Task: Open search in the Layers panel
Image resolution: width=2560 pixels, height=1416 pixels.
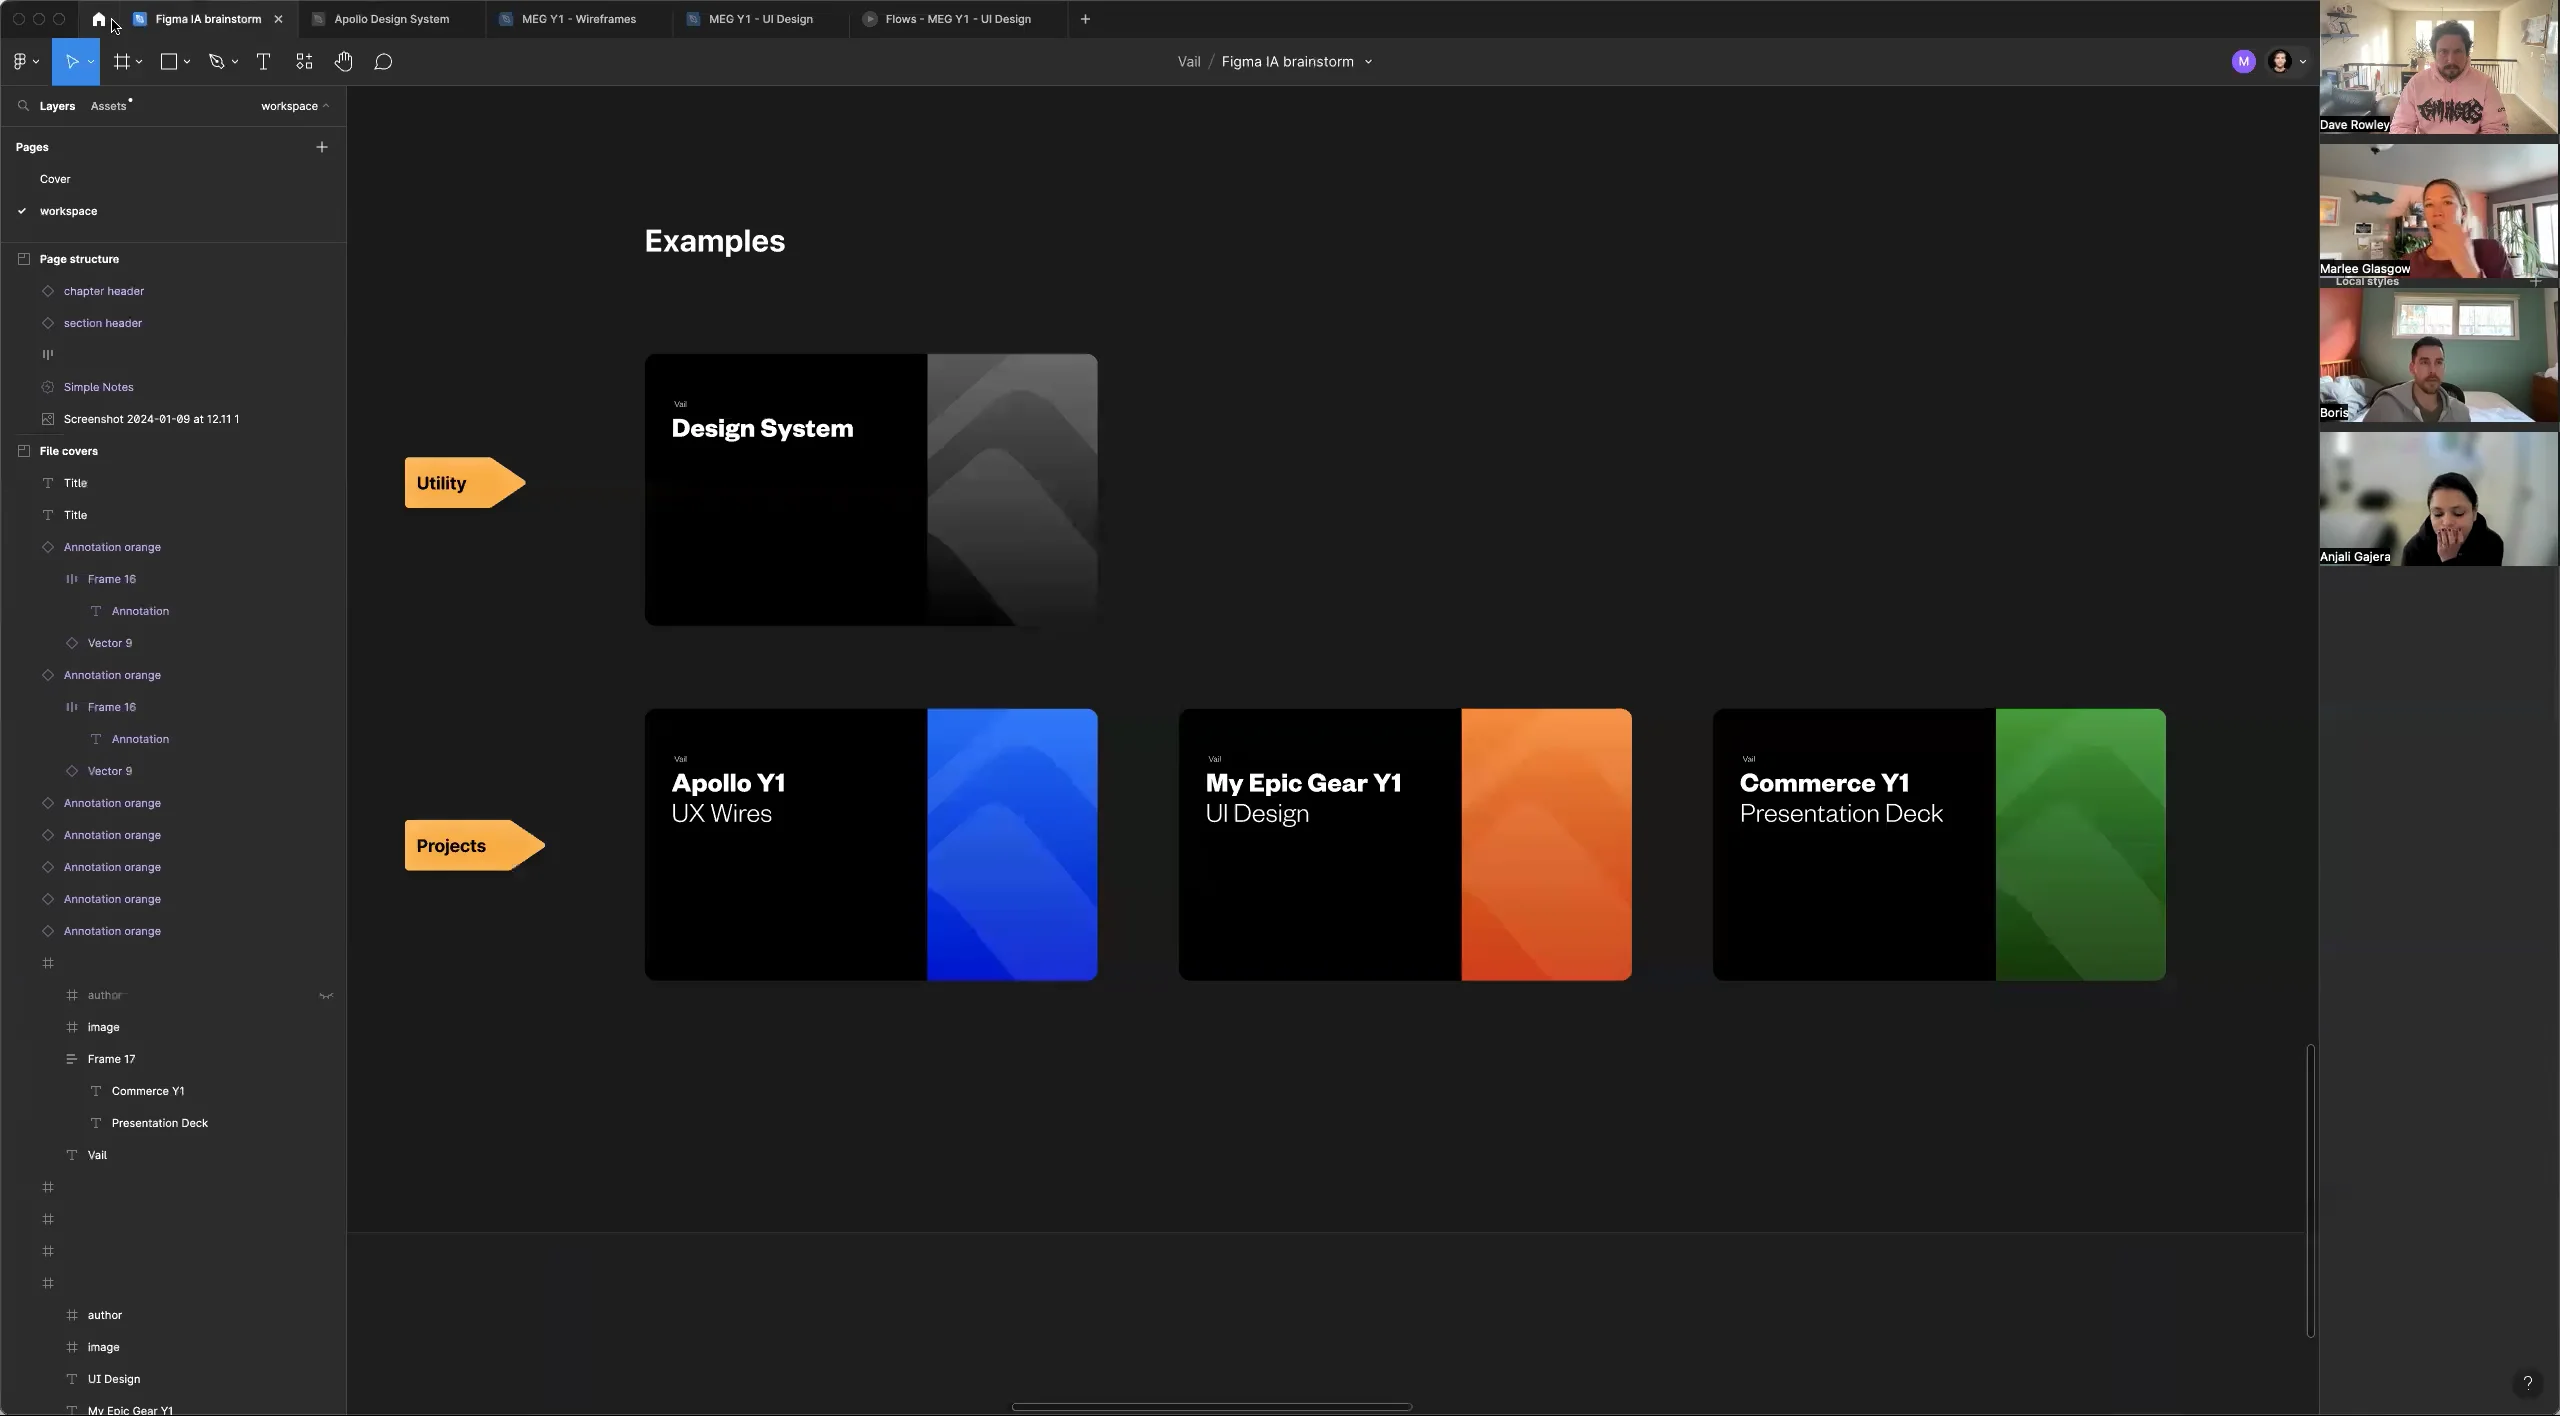Action: [x=23, y=106]
